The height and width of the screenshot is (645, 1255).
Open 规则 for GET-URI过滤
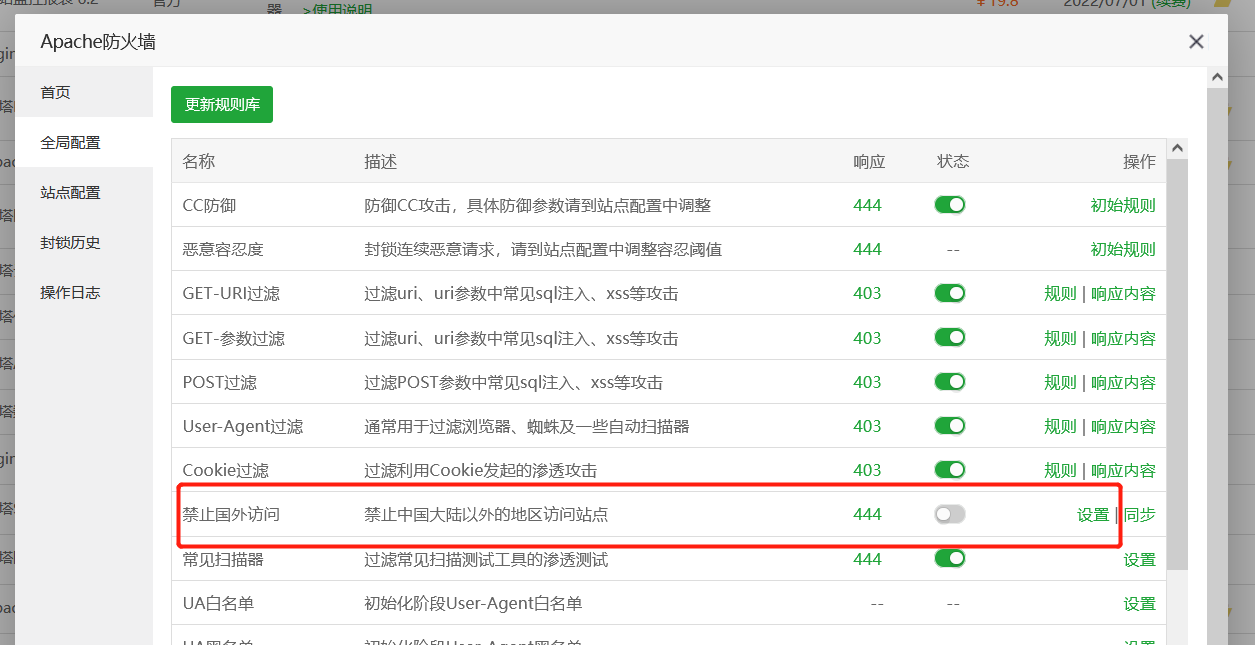1060,293
